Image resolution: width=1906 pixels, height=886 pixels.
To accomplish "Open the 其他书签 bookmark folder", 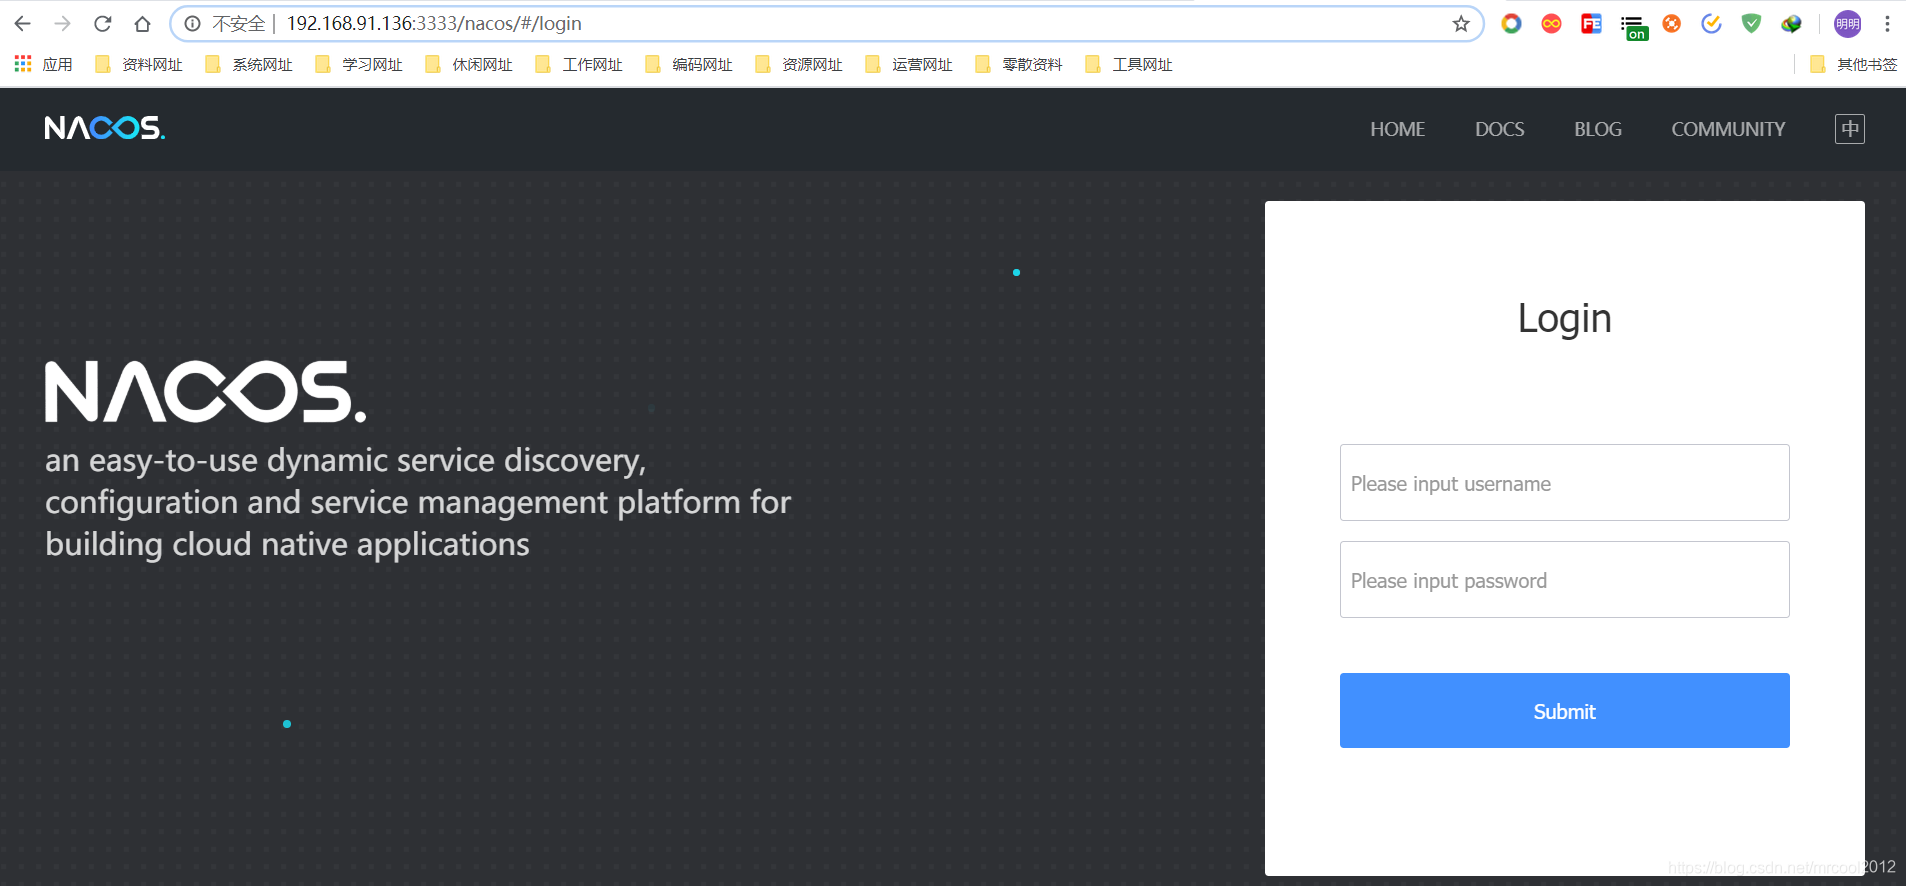I will [x=1853, y=64].
